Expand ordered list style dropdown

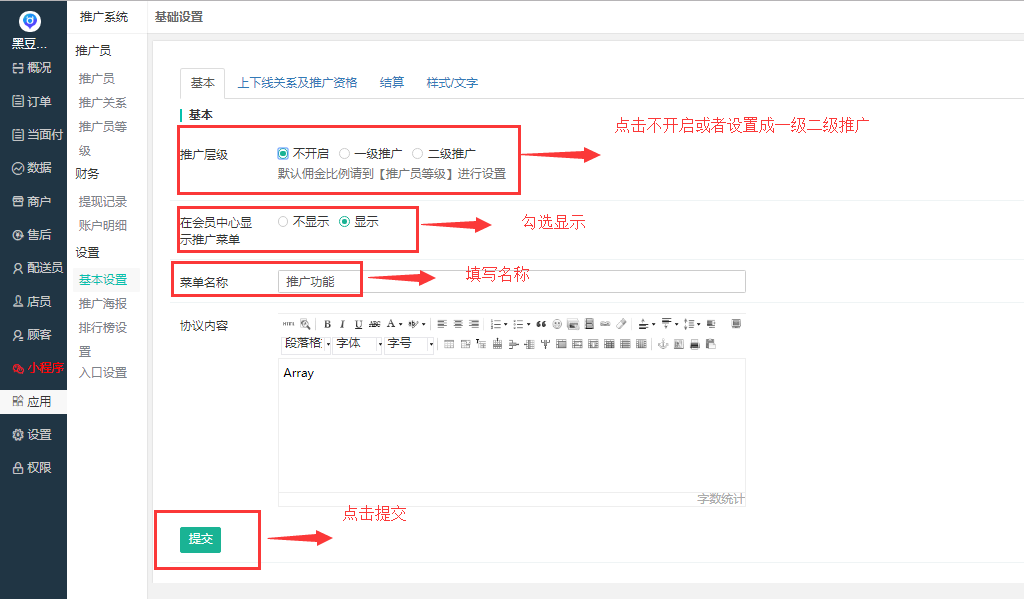pyautogui.click(x=505, y=324)
